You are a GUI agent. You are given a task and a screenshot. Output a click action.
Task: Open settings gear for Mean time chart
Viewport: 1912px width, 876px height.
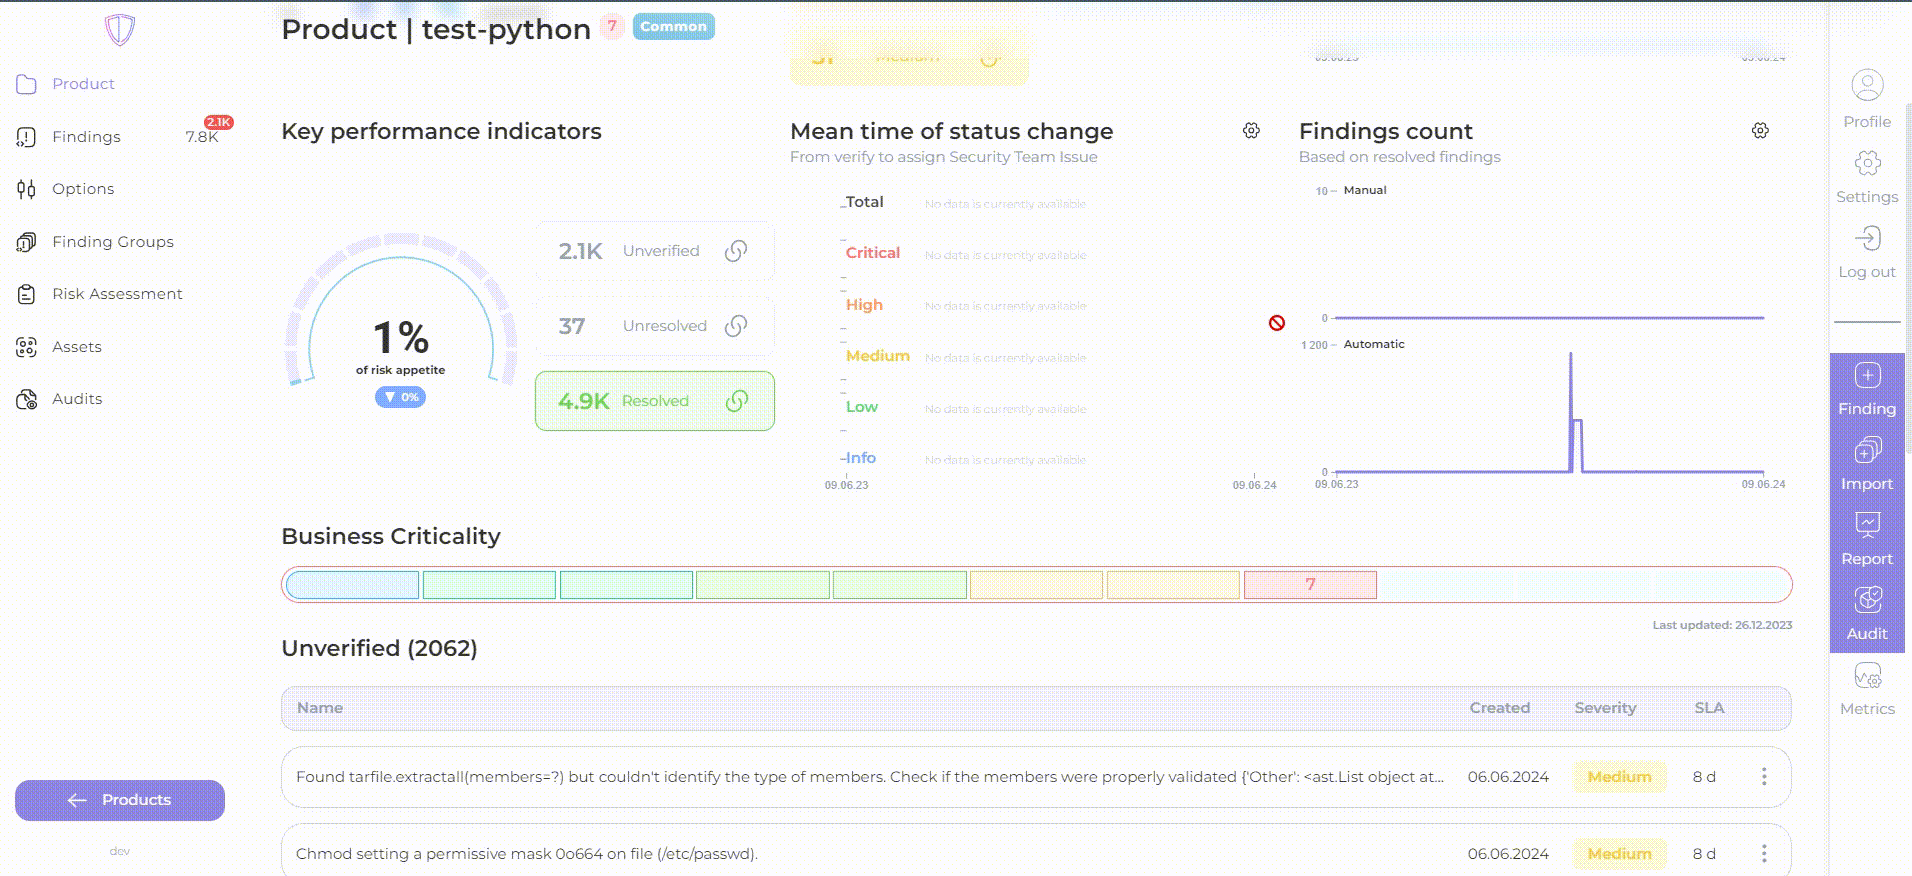1251,131
